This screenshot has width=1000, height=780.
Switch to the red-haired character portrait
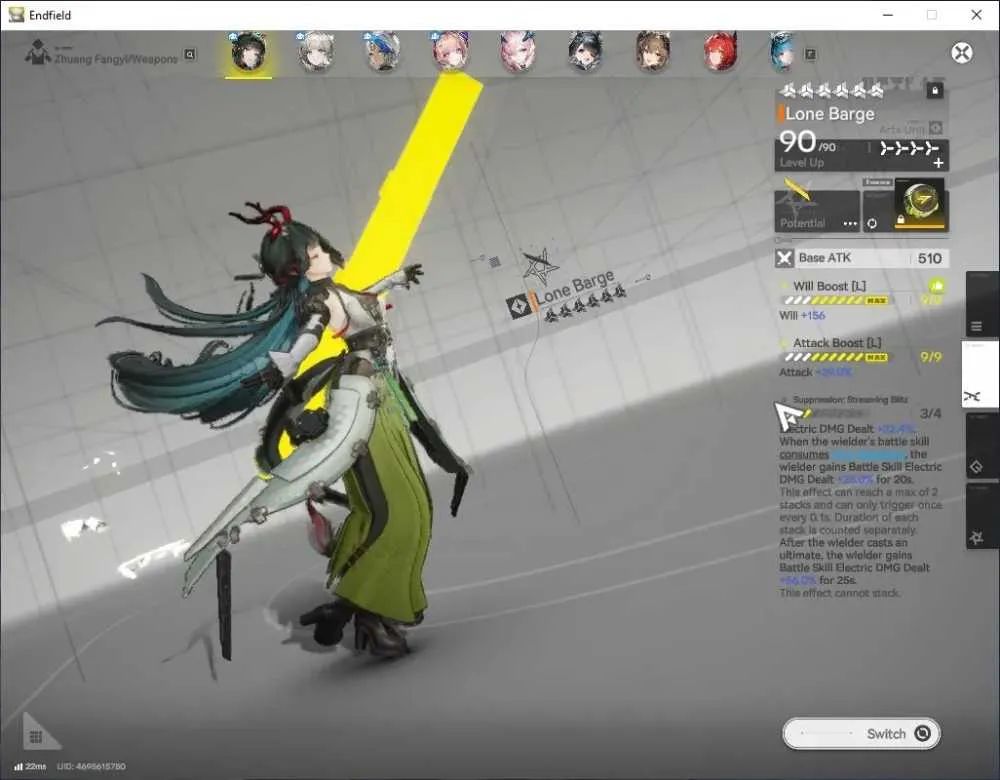pos(720,51)
